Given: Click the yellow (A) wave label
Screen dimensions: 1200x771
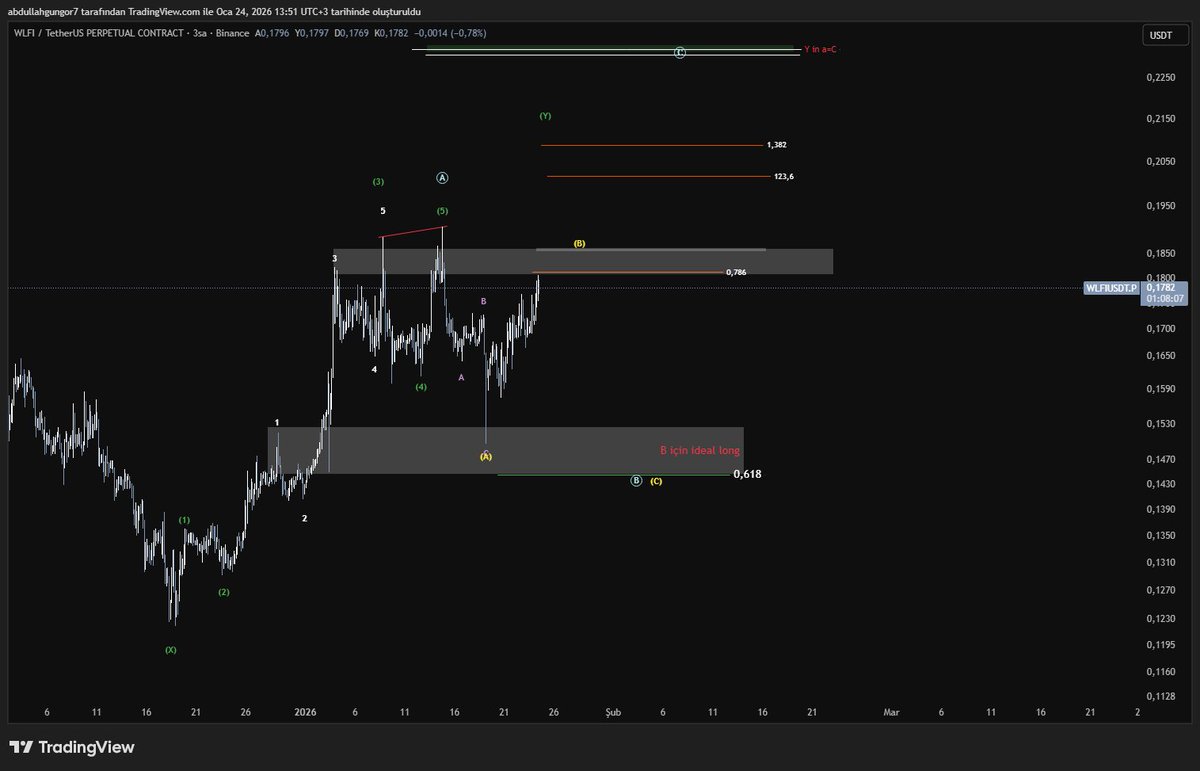Looking at the screenshot, I should coord(486,456).
